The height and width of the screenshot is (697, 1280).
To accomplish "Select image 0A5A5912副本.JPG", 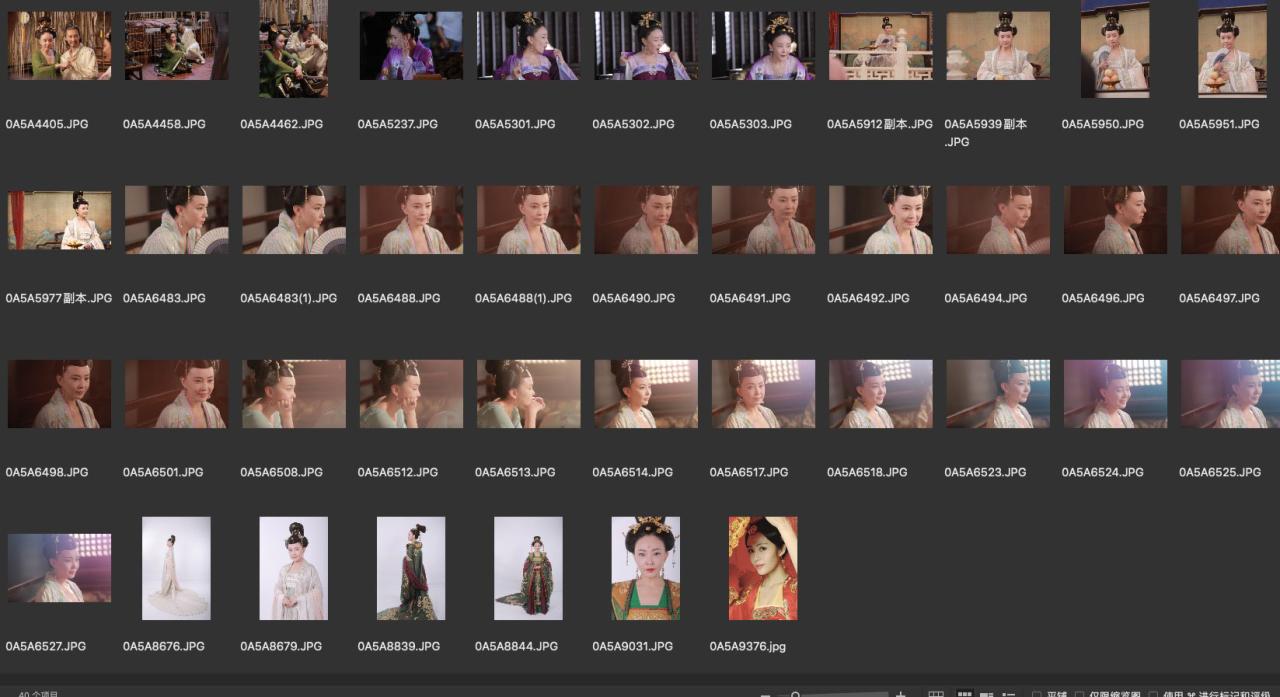I will pyautogui.click(x=880, y=46).
